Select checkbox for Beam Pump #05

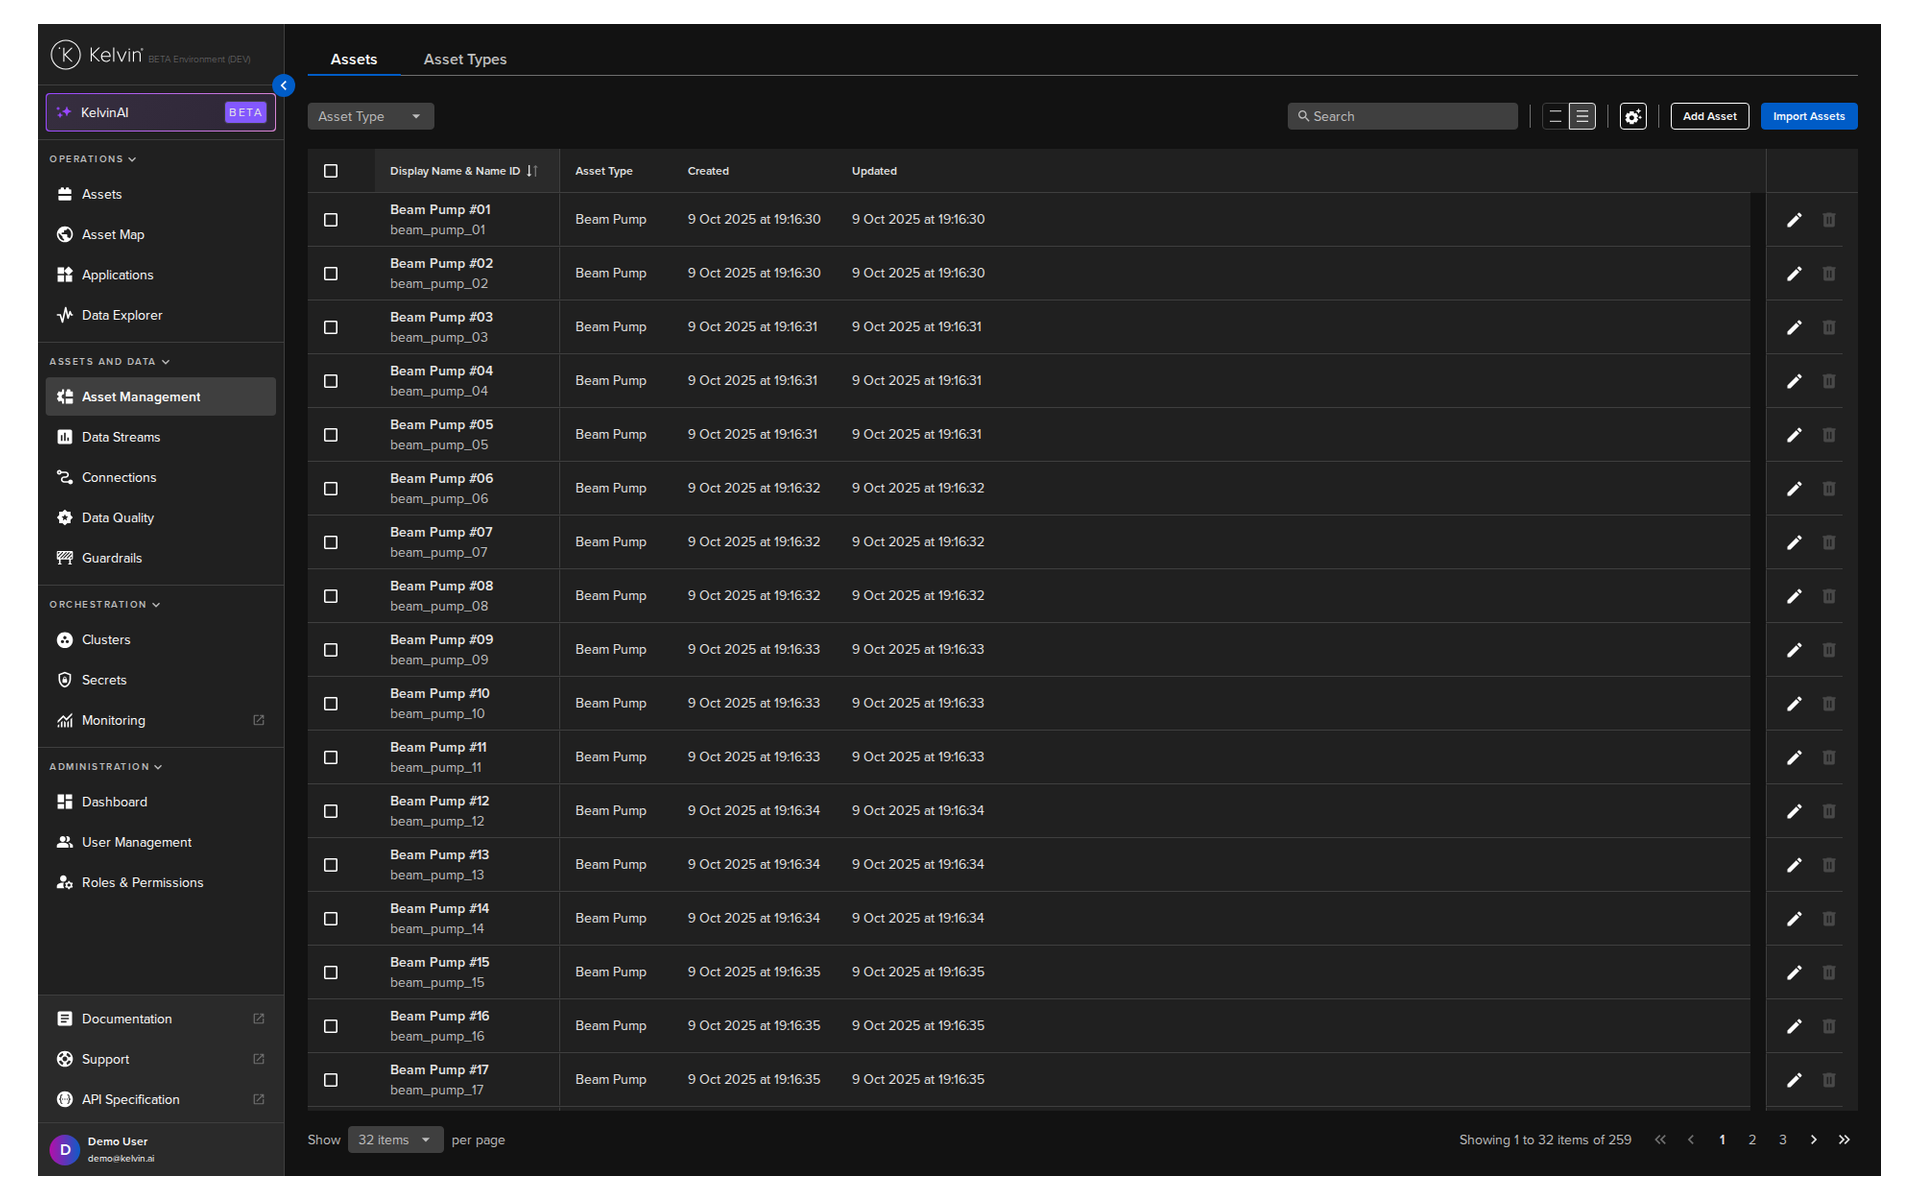tap(331, 435)
